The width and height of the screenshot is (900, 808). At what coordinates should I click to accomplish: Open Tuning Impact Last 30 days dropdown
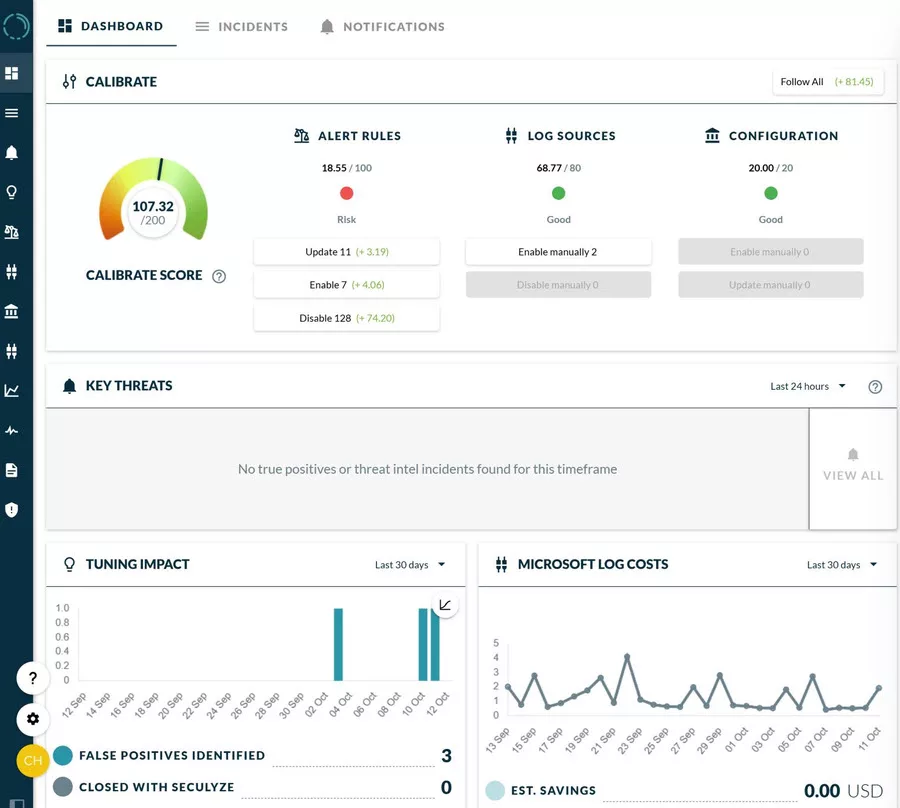tap(410, 565)
